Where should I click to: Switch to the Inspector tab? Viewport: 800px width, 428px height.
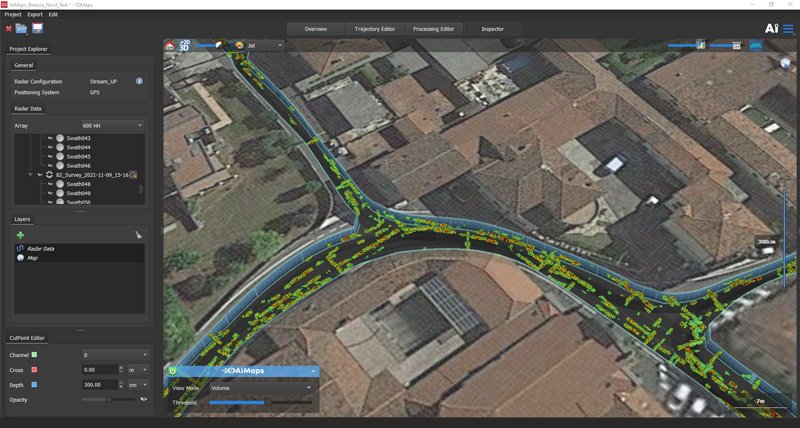tap(492, 29)
